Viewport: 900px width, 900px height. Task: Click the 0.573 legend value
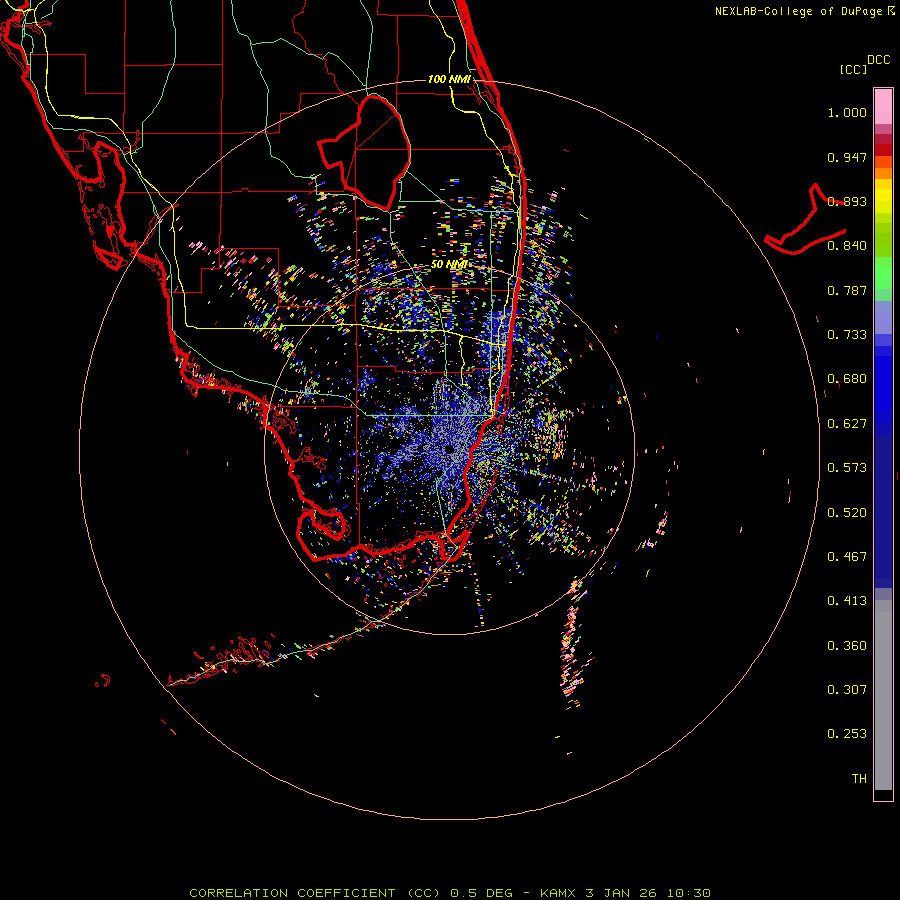click(847, 468)
